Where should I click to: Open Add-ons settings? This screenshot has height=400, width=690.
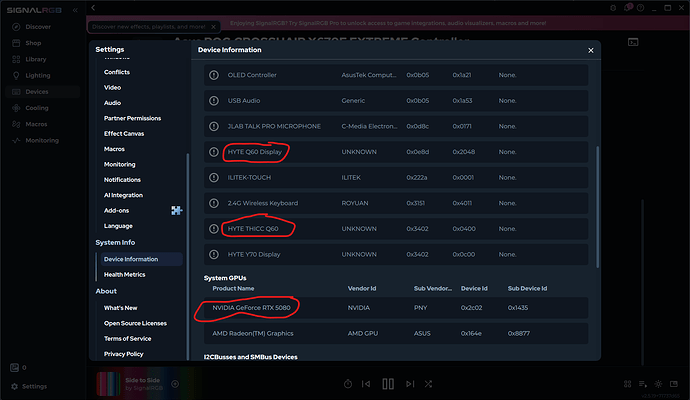(x=117, y=211)
